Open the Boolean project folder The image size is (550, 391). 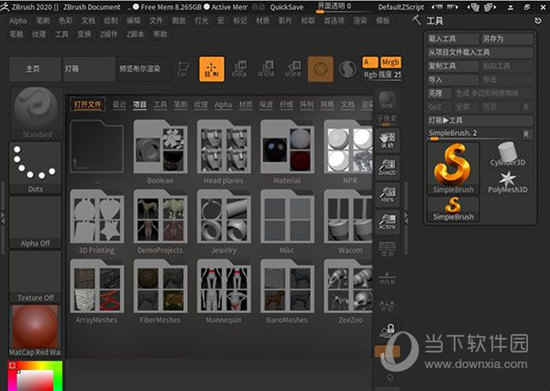160,146
